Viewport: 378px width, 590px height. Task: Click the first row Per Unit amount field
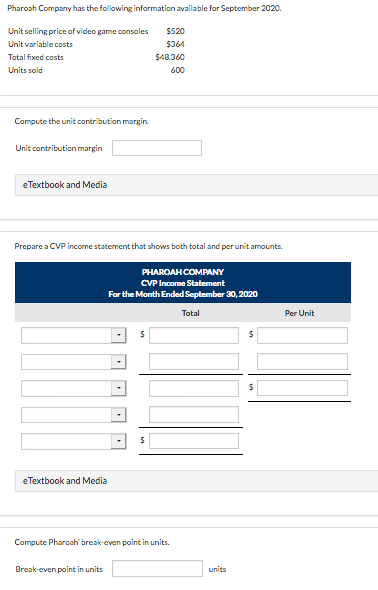302,335
